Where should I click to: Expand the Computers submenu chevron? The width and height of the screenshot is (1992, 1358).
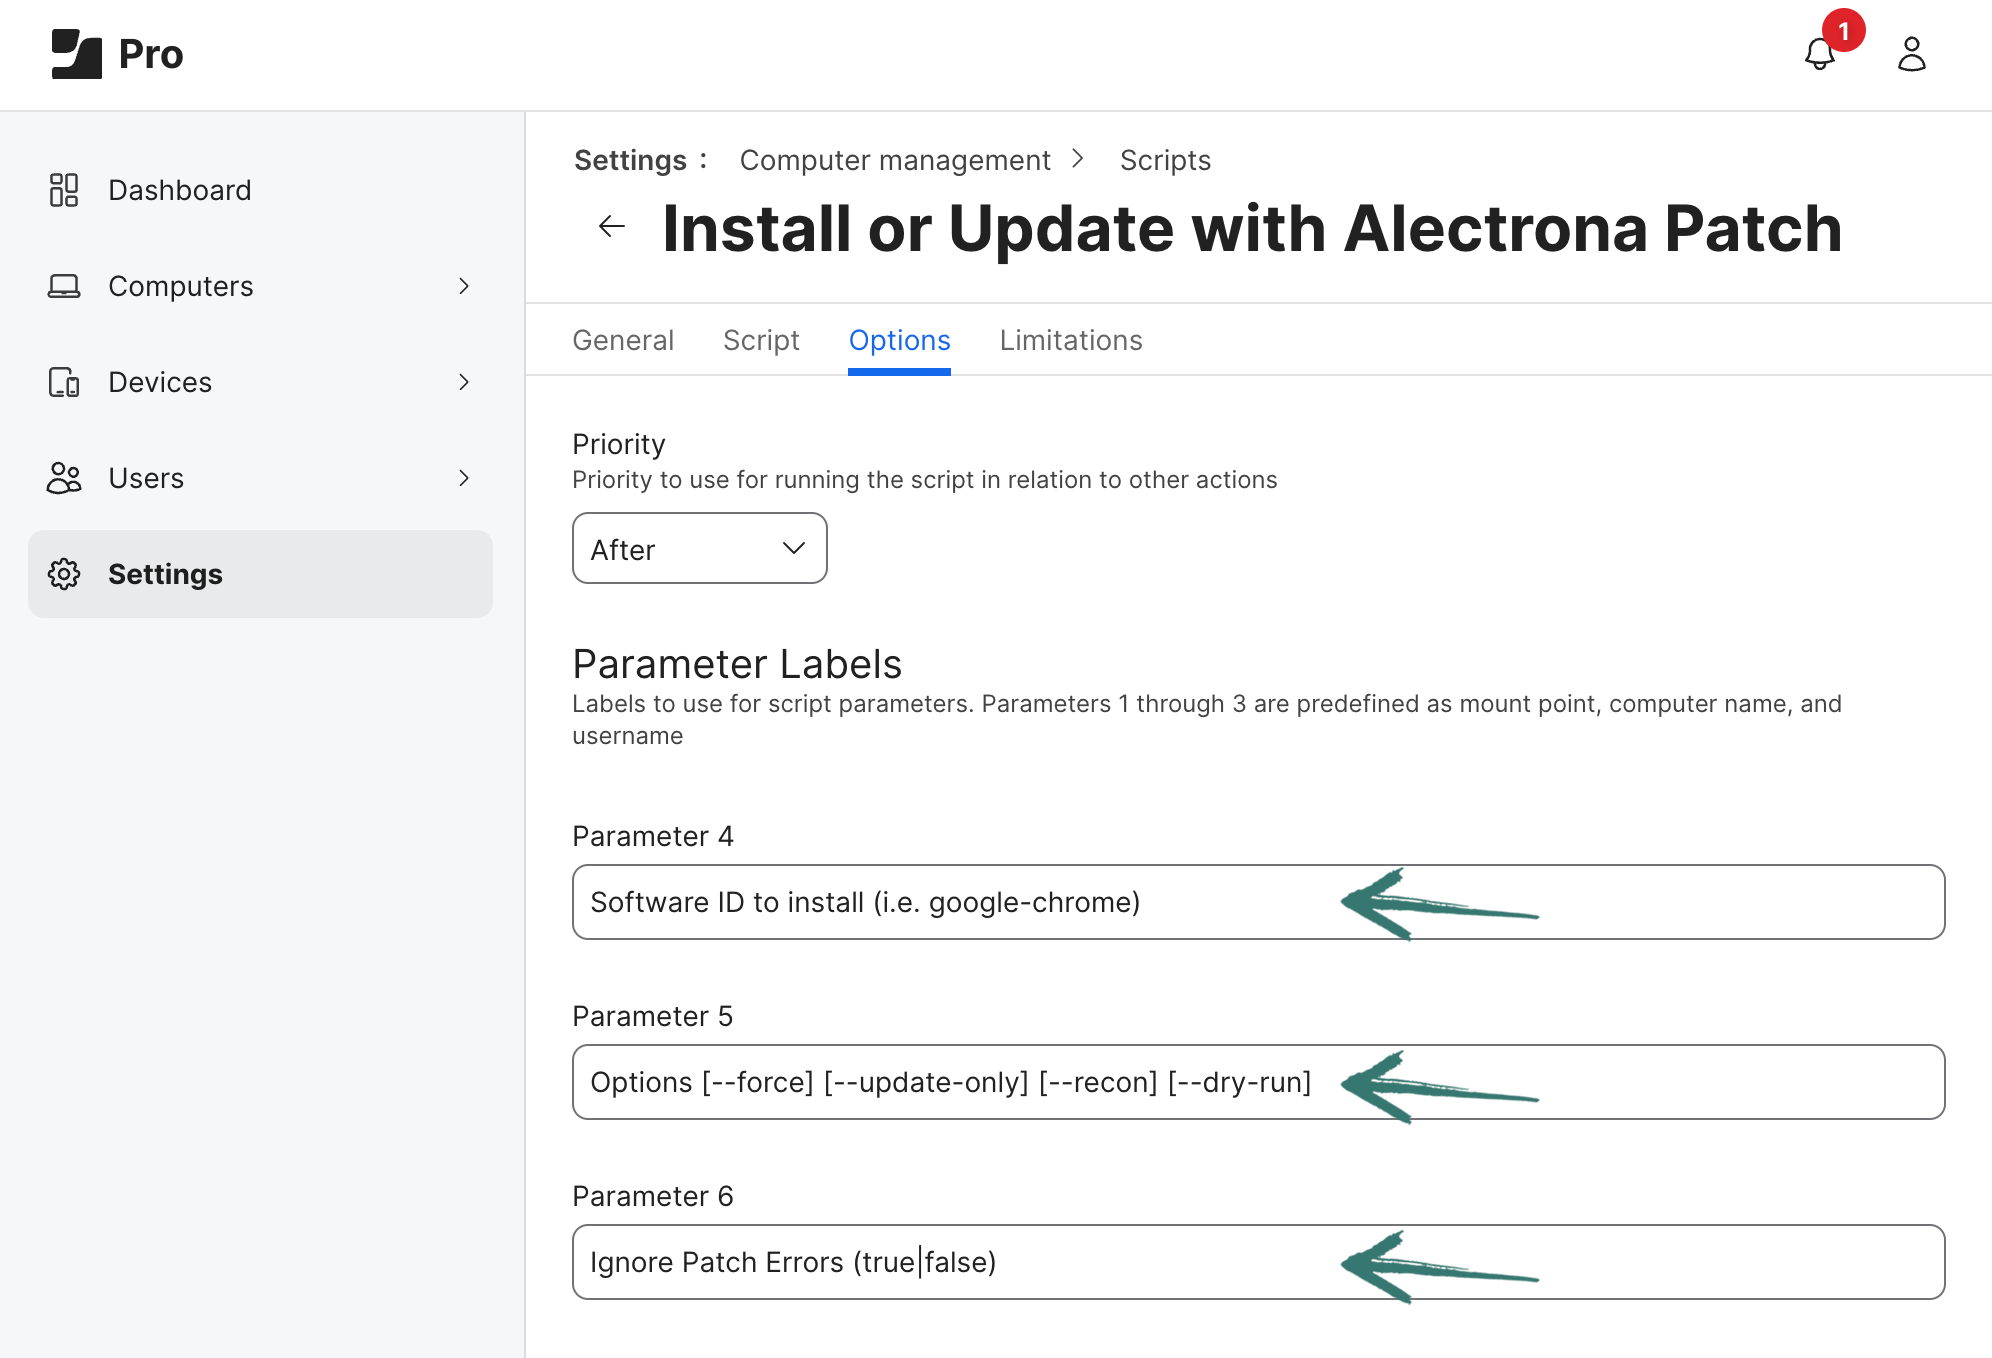pos(464,286)
